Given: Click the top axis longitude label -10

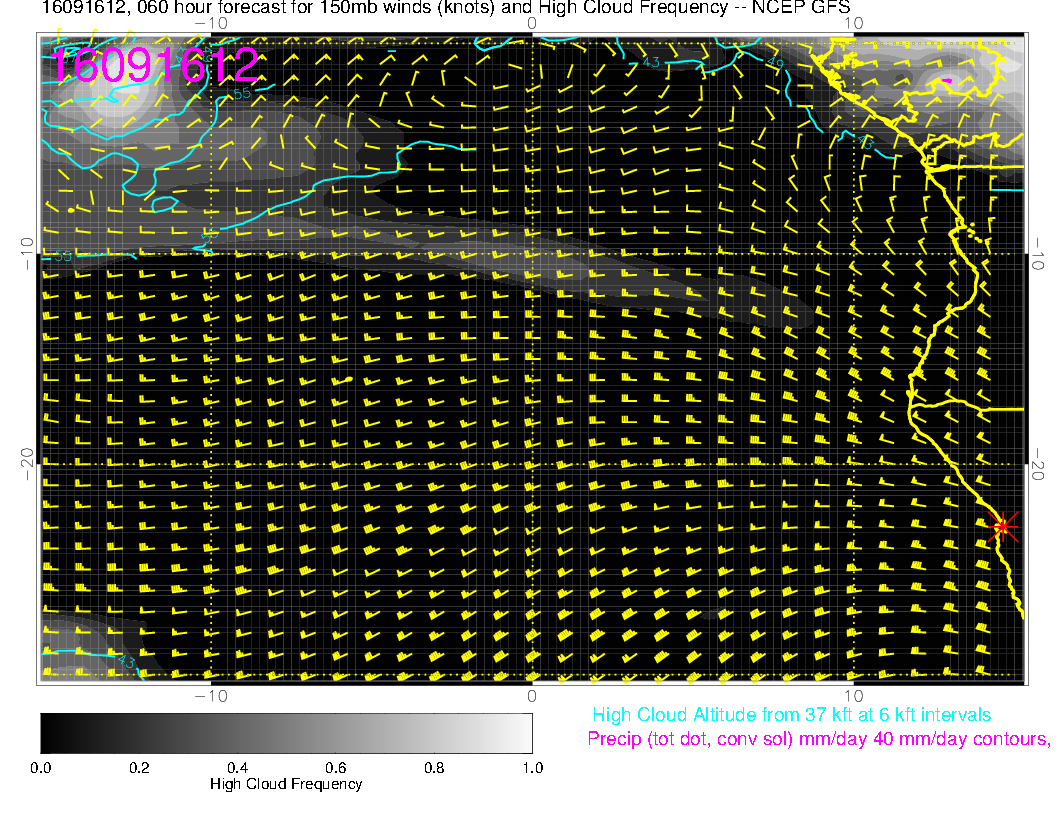Looking at the screenshot, I should coord(210,23).
